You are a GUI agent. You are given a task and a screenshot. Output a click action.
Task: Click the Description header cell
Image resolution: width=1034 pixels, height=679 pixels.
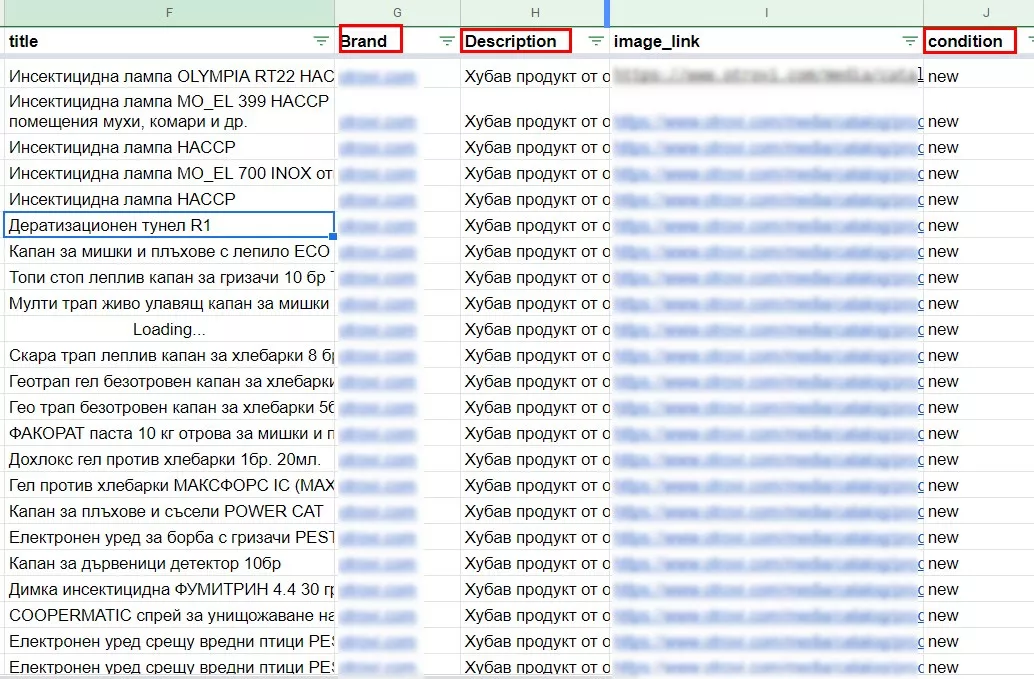[535, 41]
